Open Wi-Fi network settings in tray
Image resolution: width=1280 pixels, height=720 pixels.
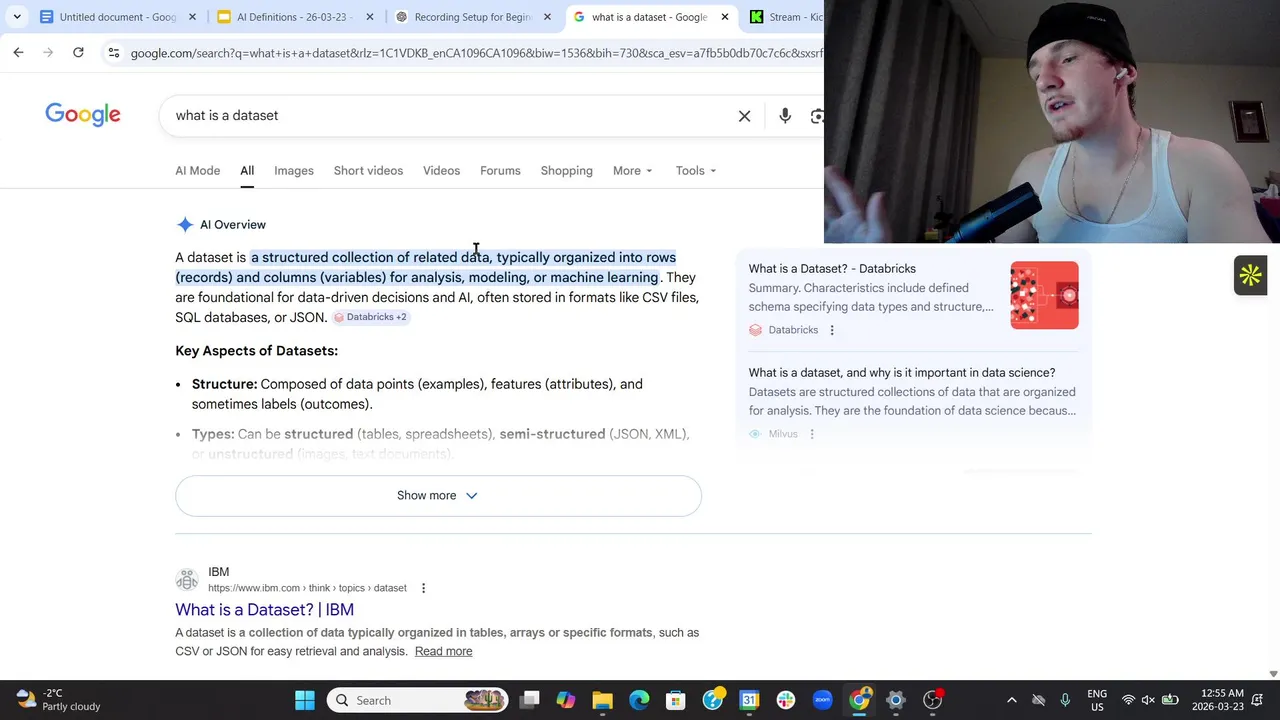pos(1128,700)
